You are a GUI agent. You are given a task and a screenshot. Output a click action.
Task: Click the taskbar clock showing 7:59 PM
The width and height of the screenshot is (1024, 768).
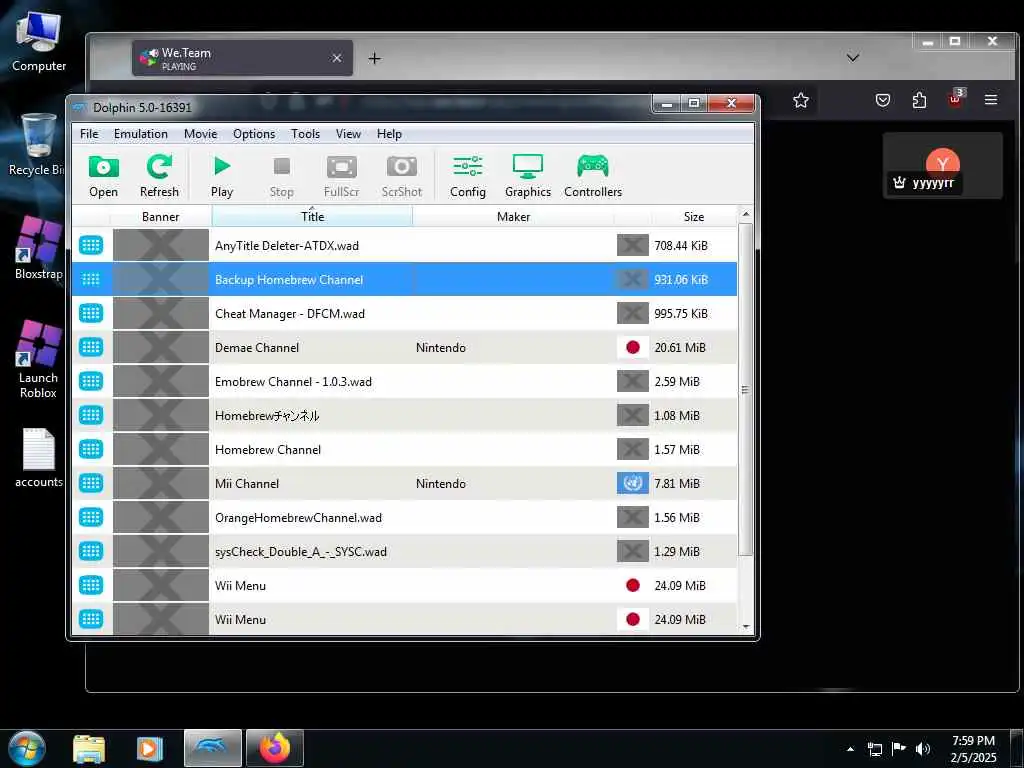[x=973, y=749]
